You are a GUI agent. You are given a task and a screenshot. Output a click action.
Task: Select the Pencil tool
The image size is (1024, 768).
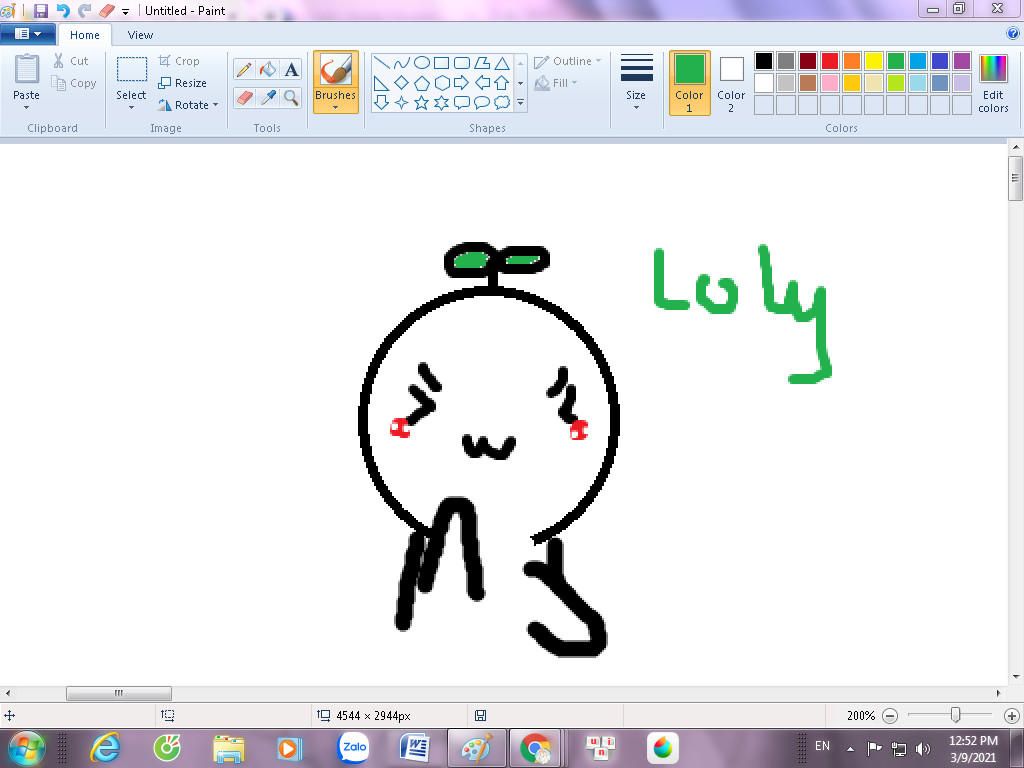pyautogui.click(x=244, y=69)
